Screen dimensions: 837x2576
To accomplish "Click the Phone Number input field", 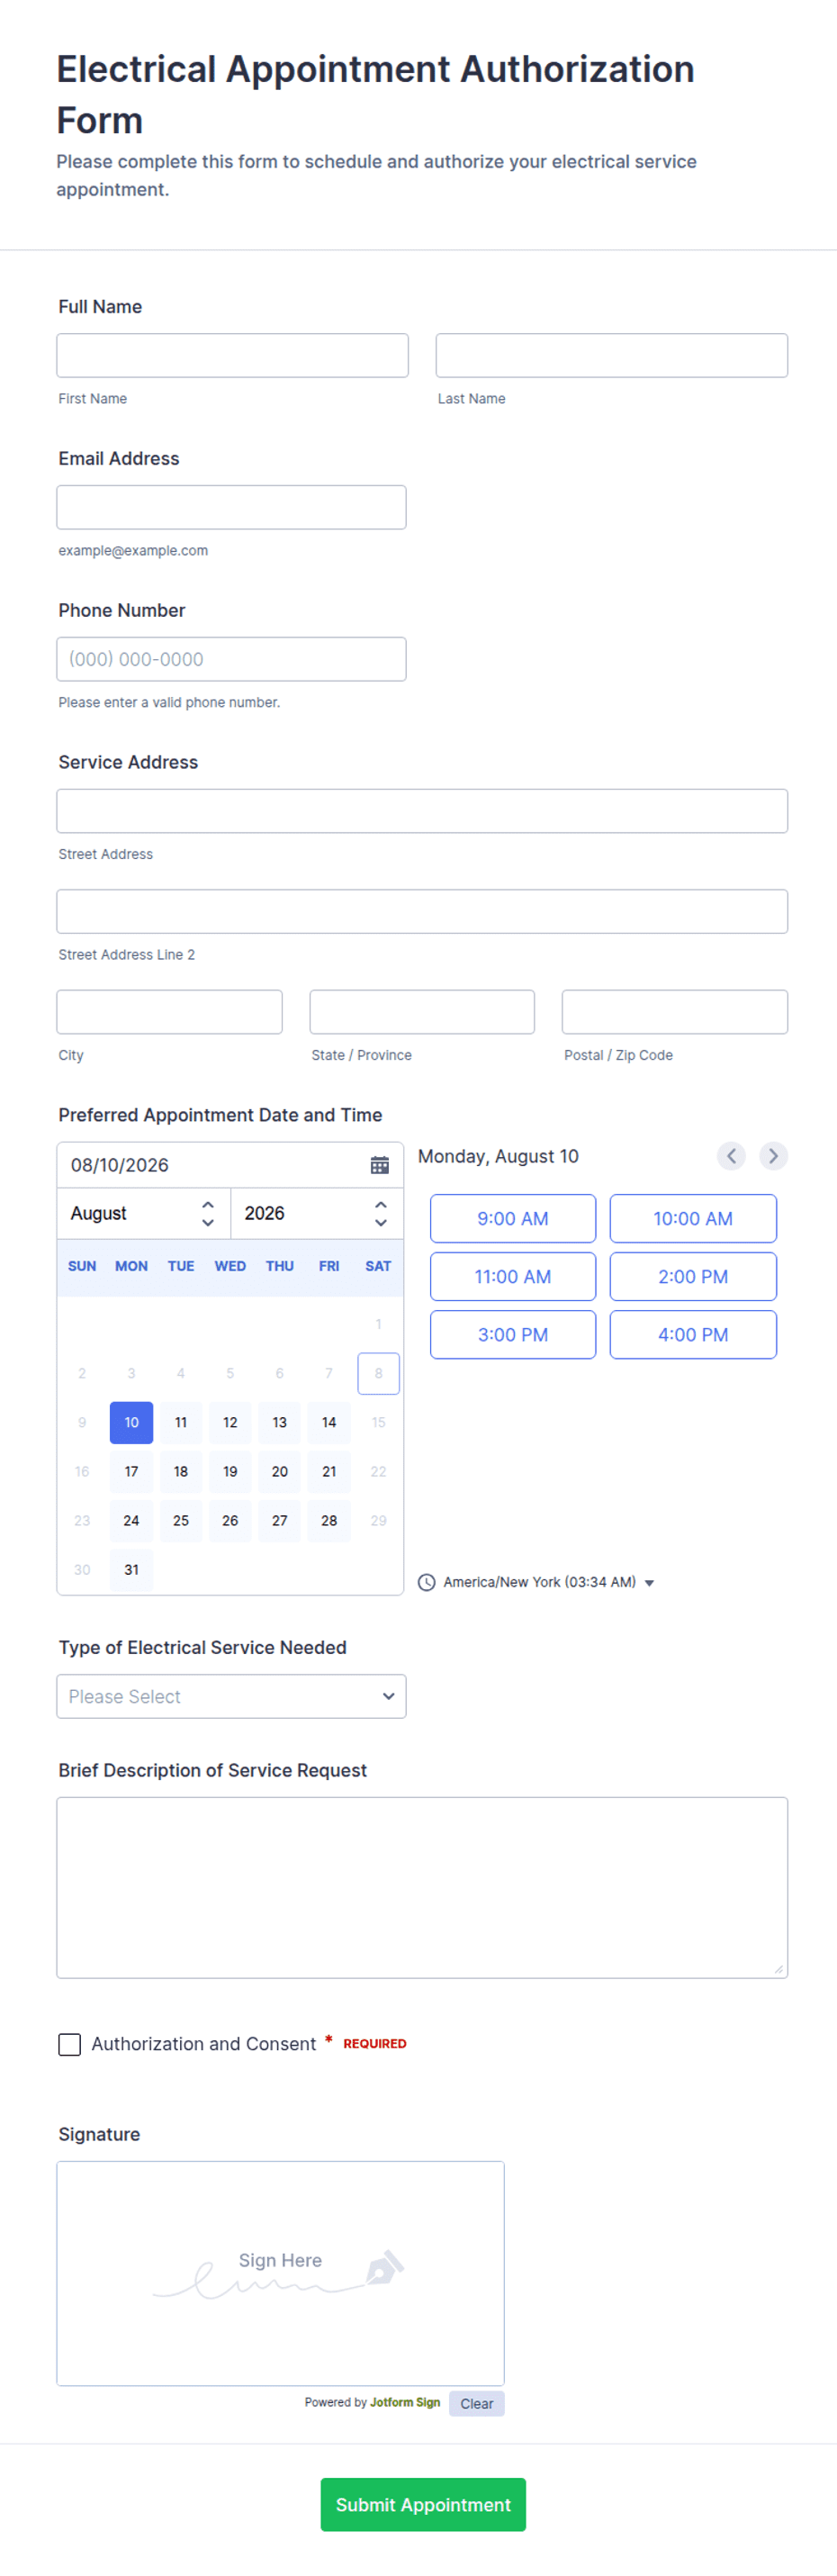I will (x=231, y=659).
